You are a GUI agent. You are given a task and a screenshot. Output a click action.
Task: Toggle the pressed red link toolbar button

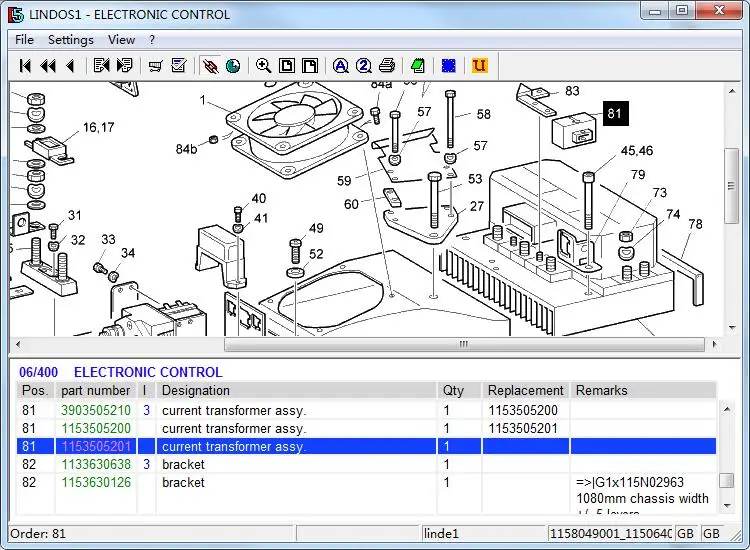point(210,66)
